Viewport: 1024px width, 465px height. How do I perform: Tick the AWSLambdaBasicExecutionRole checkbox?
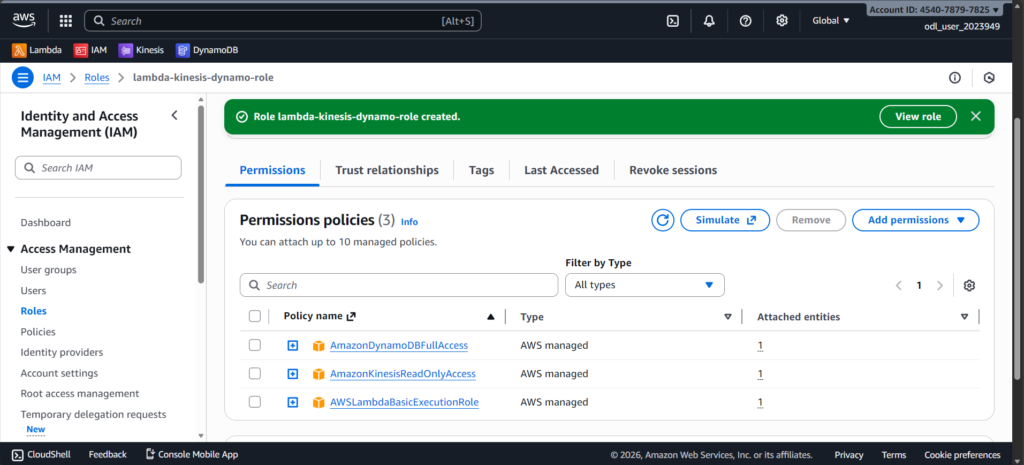(254, 402)
